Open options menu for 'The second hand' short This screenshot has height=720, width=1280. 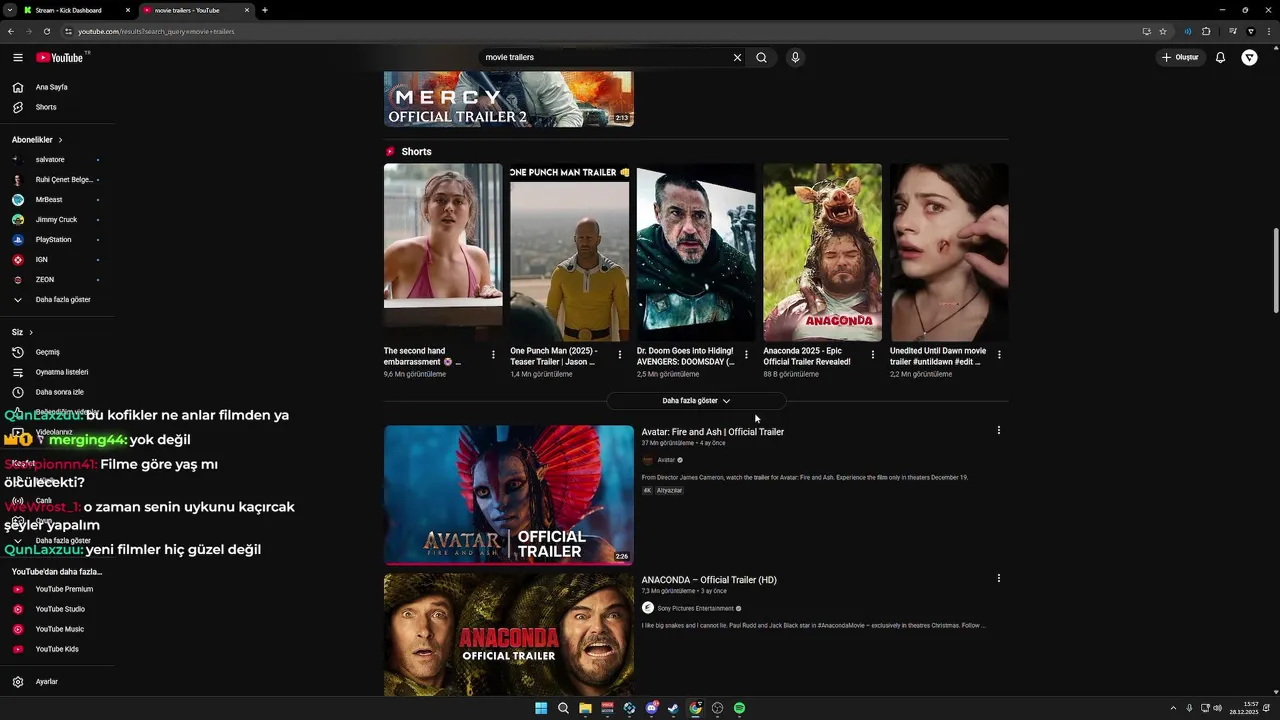(x=493, y=355)
